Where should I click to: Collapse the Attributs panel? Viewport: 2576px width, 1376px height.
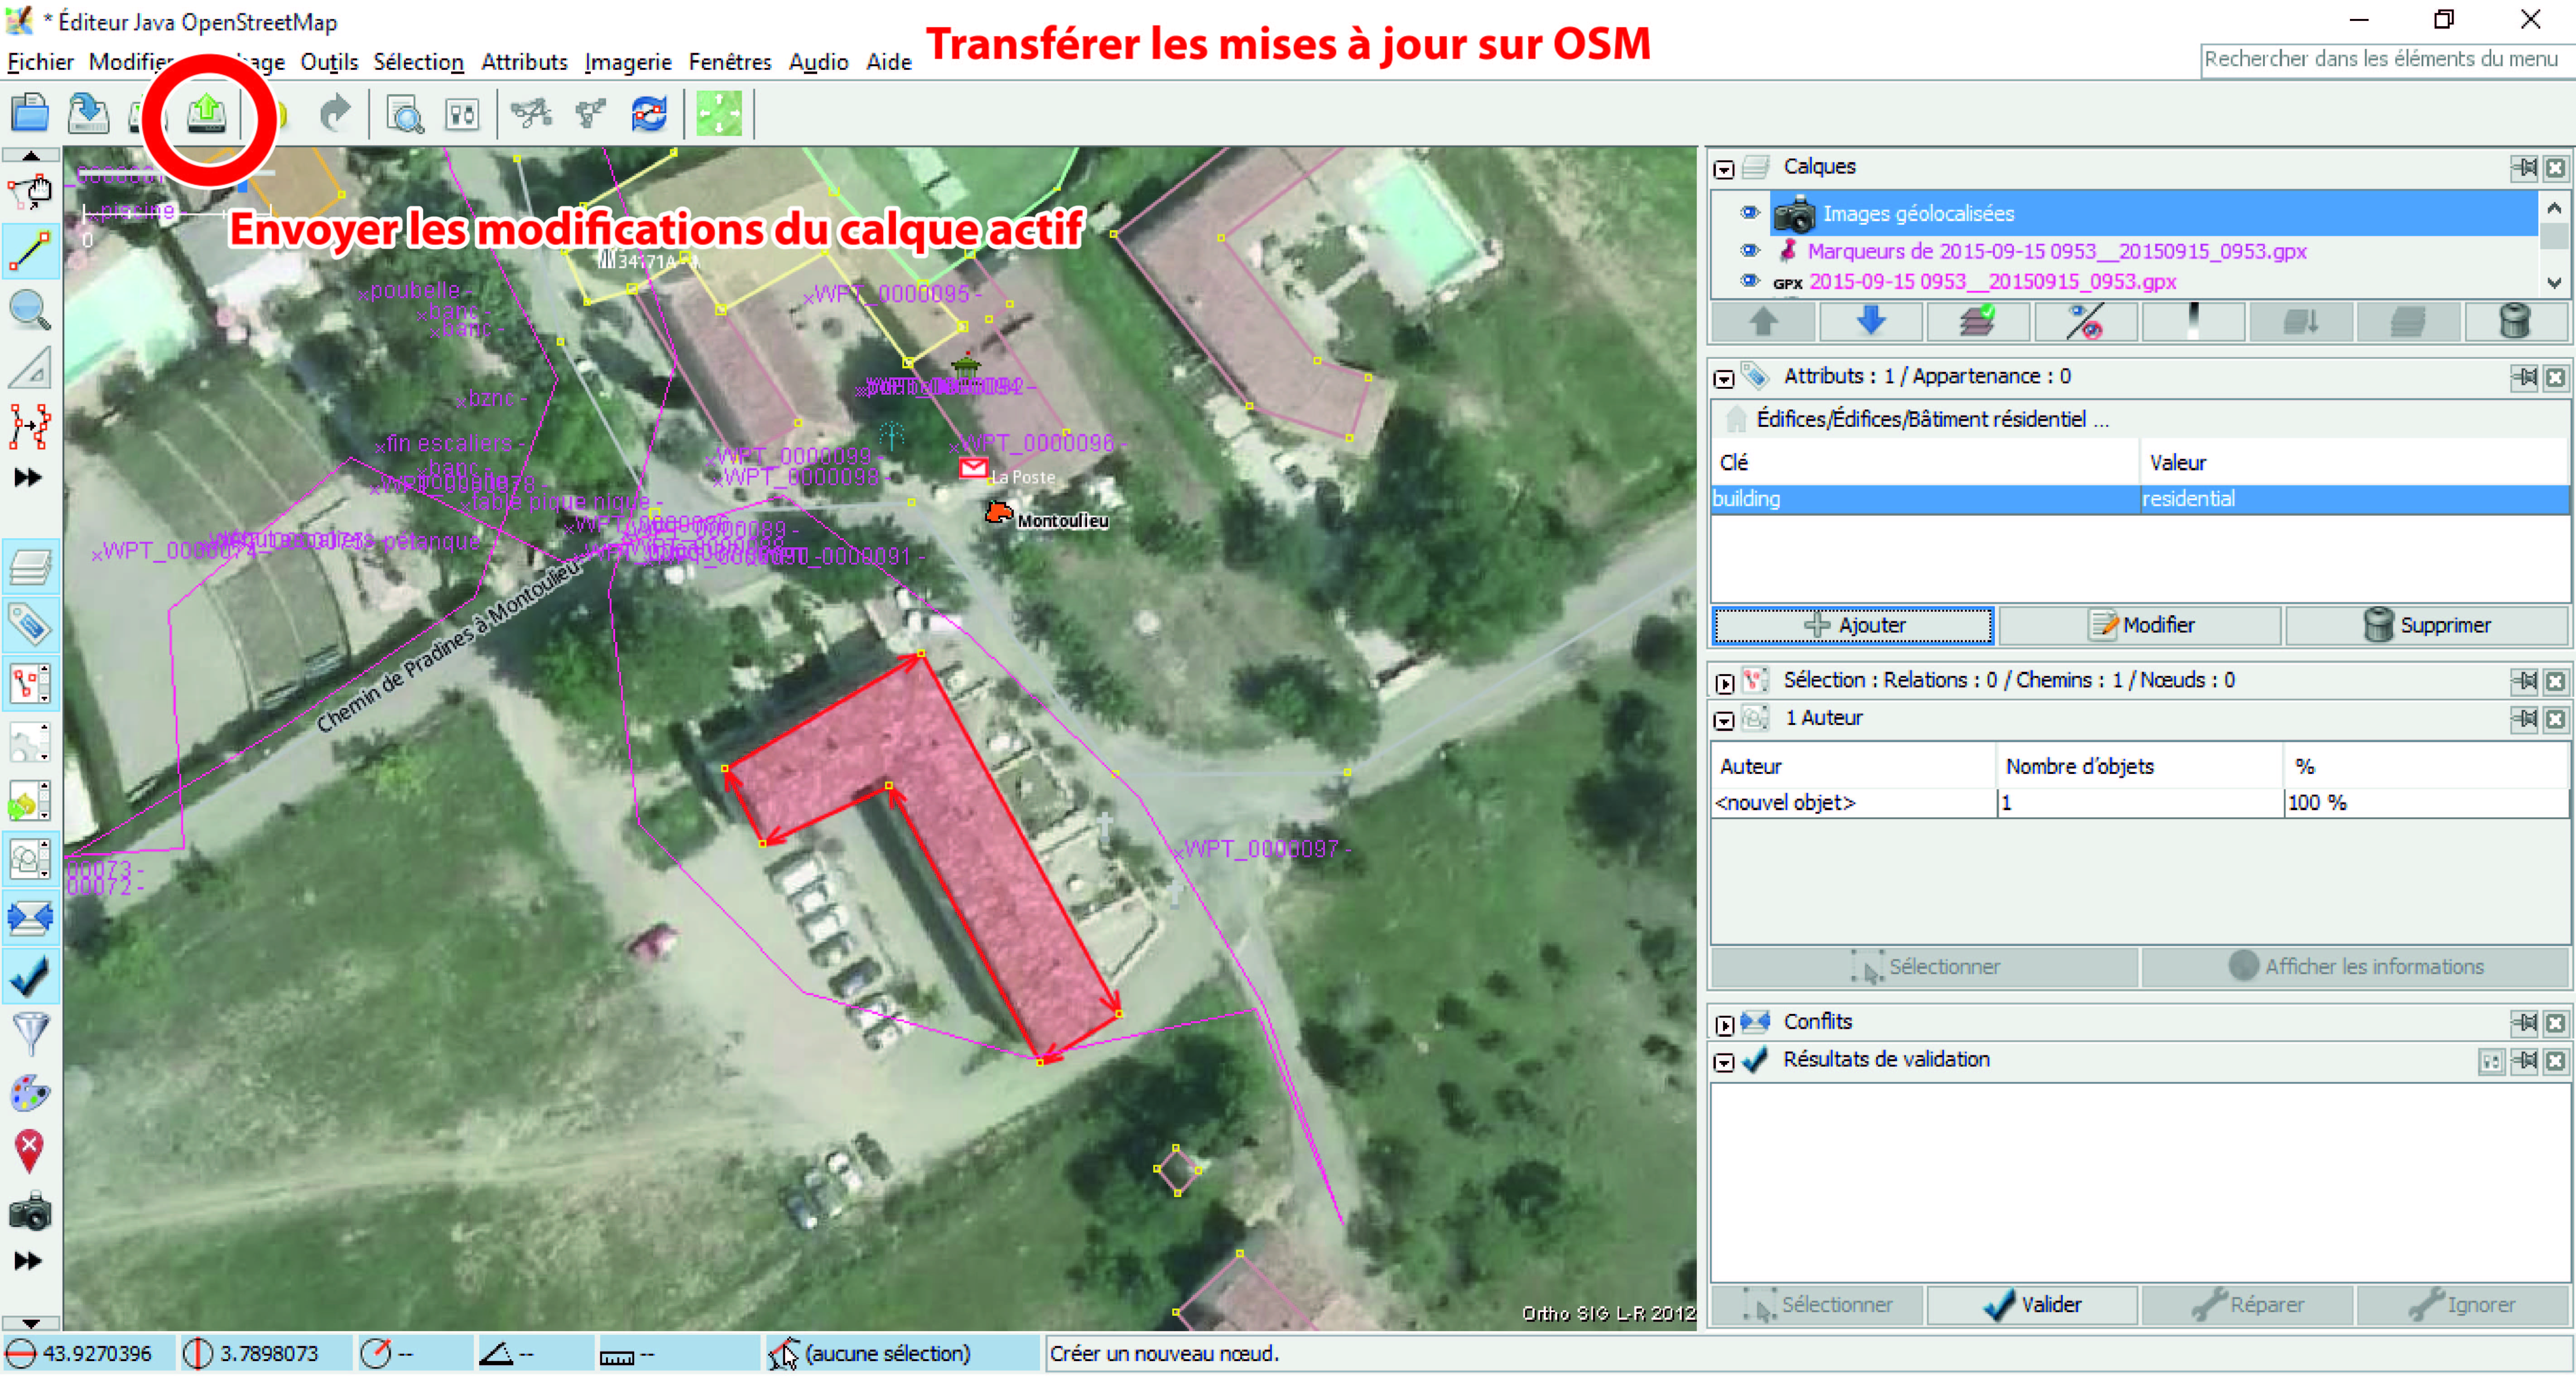point(1724,379)
